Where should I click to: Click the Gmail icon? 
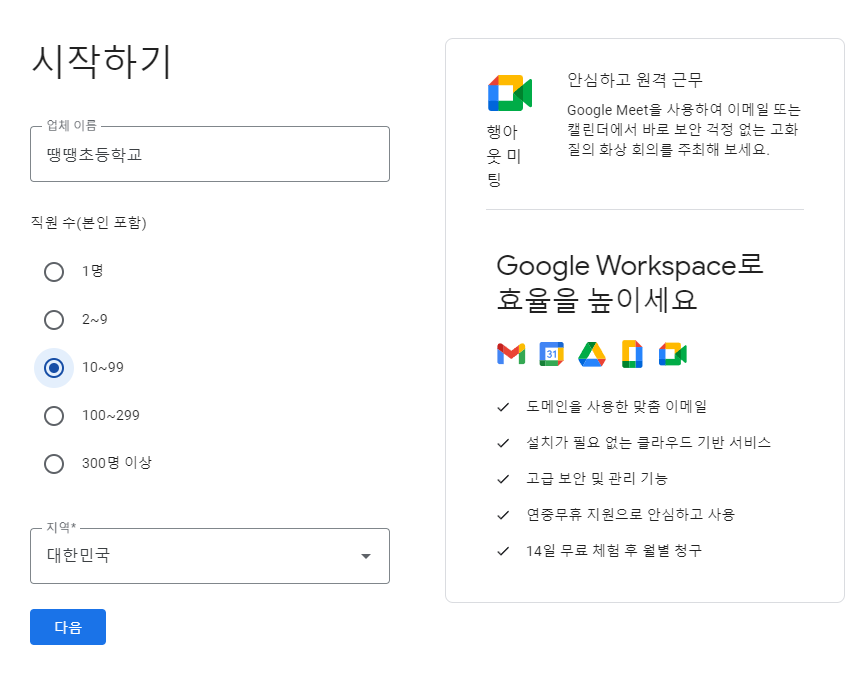pos(511,354)
